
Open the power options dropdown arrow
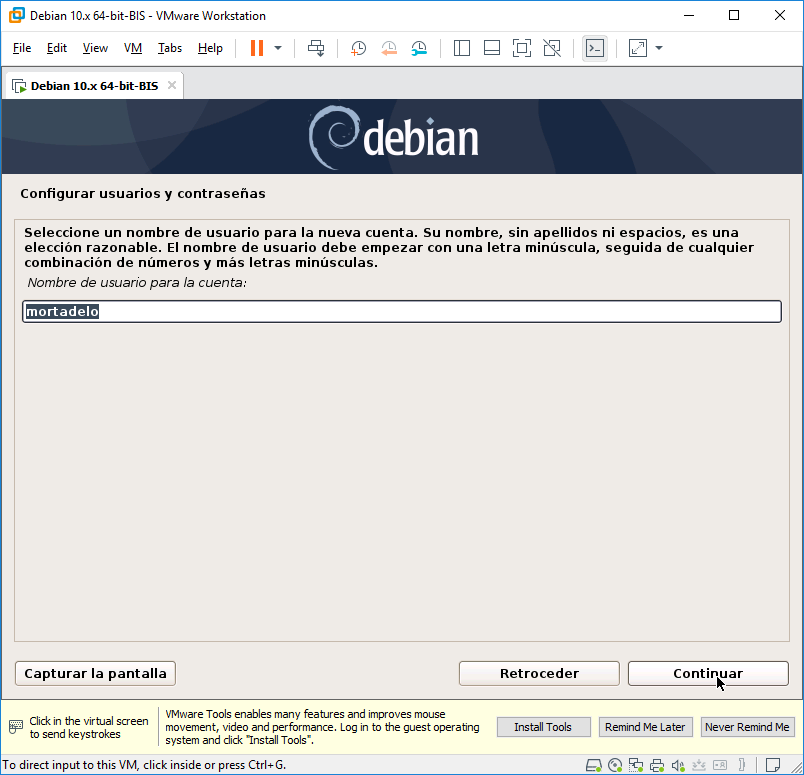278,48
